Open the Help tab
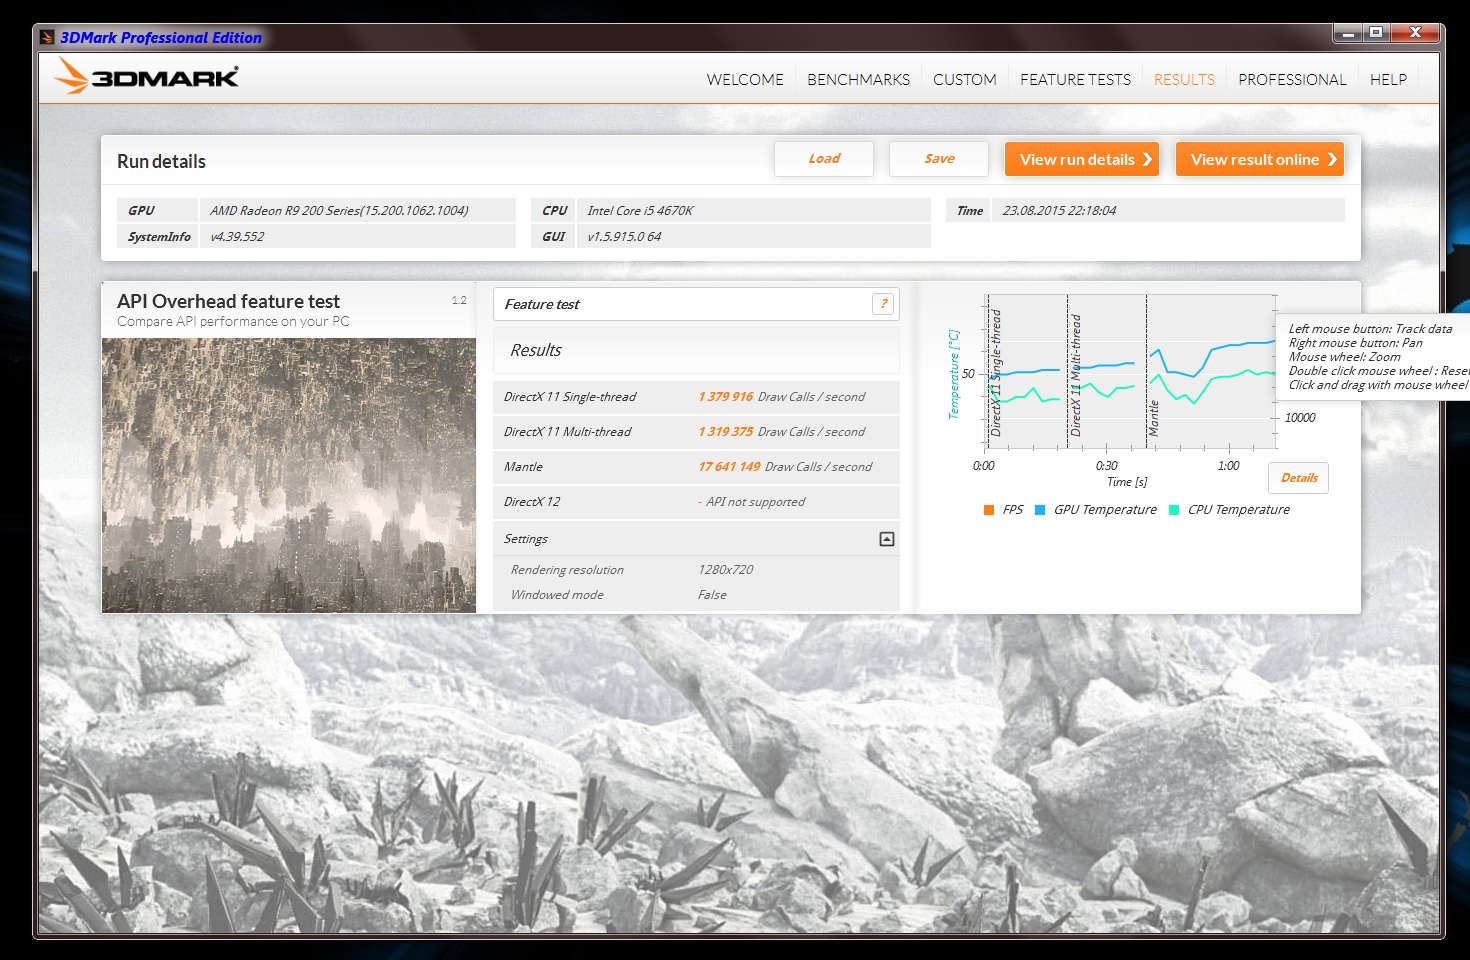Viewport: 1470px width, 960px height. pos(1388,79)
